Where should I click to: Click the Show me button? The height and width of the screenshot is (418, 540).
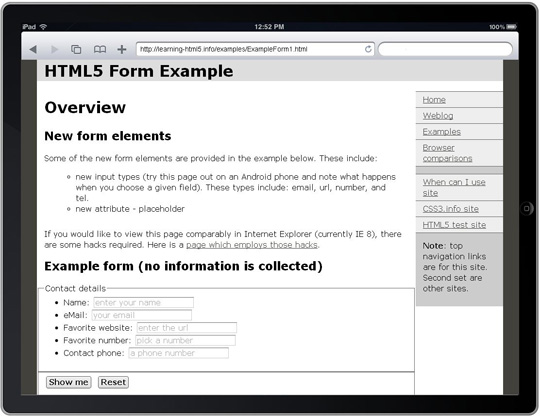69,382
